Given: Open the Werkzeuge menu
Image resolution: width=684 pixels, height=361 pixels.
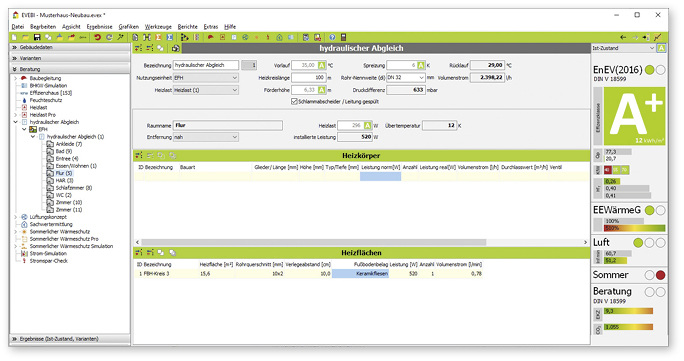Looking at the screenshot, I should click(x=158, y=27).
